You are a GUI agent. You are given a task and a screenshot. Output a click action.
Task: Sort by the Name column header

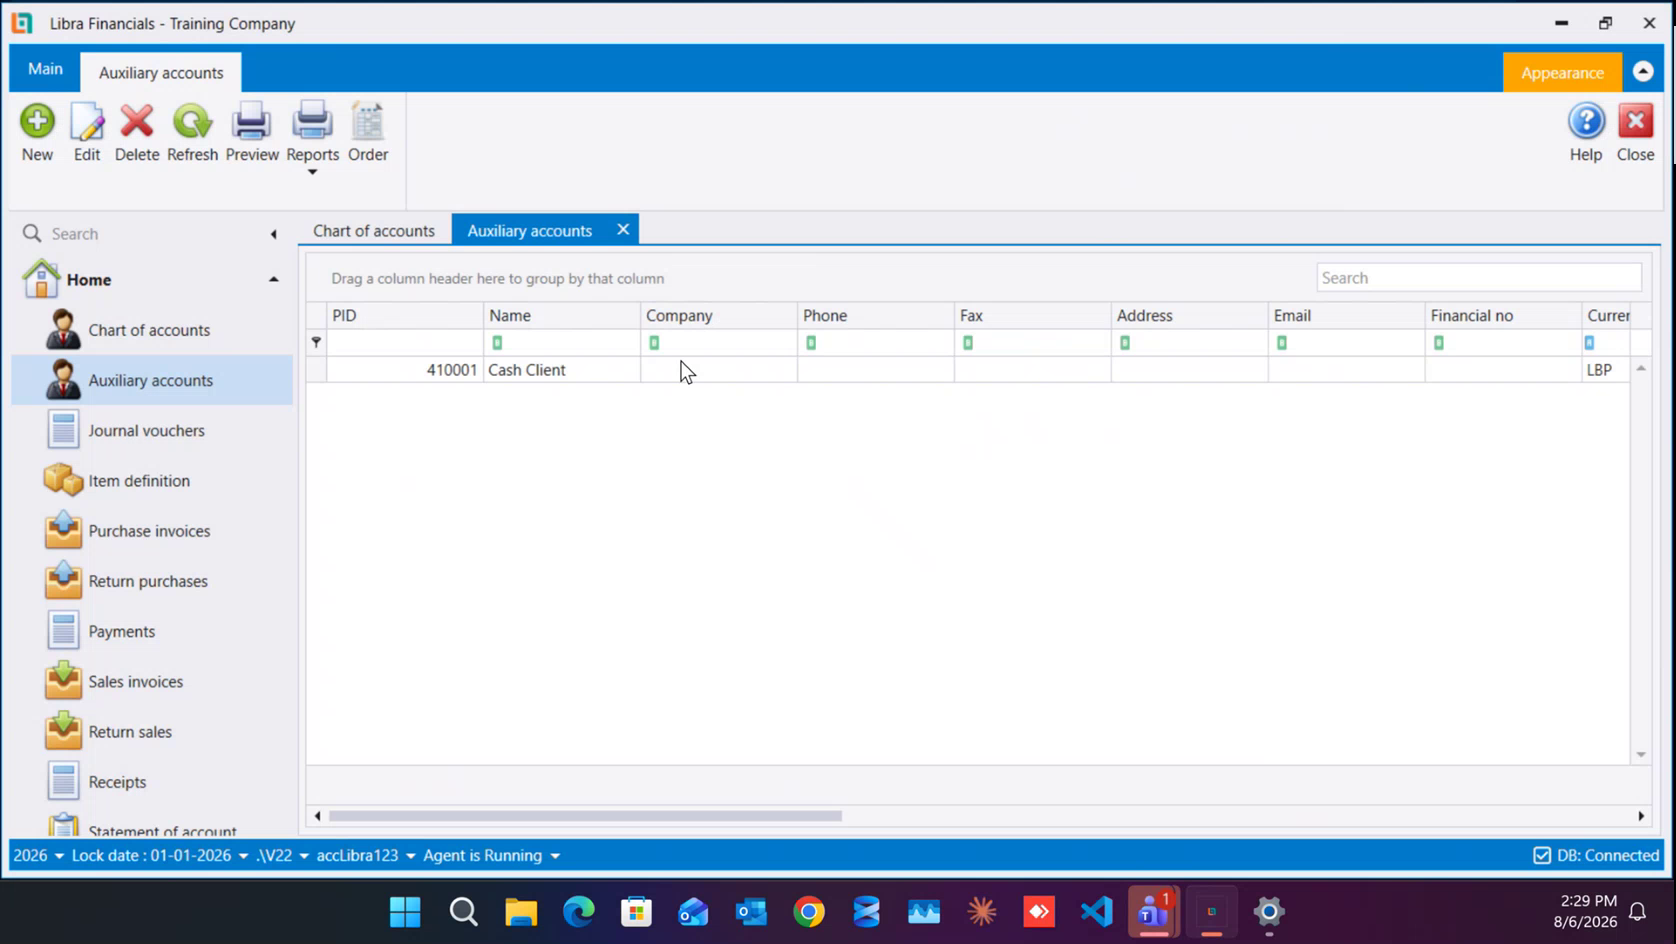click(x=562, y=315)
